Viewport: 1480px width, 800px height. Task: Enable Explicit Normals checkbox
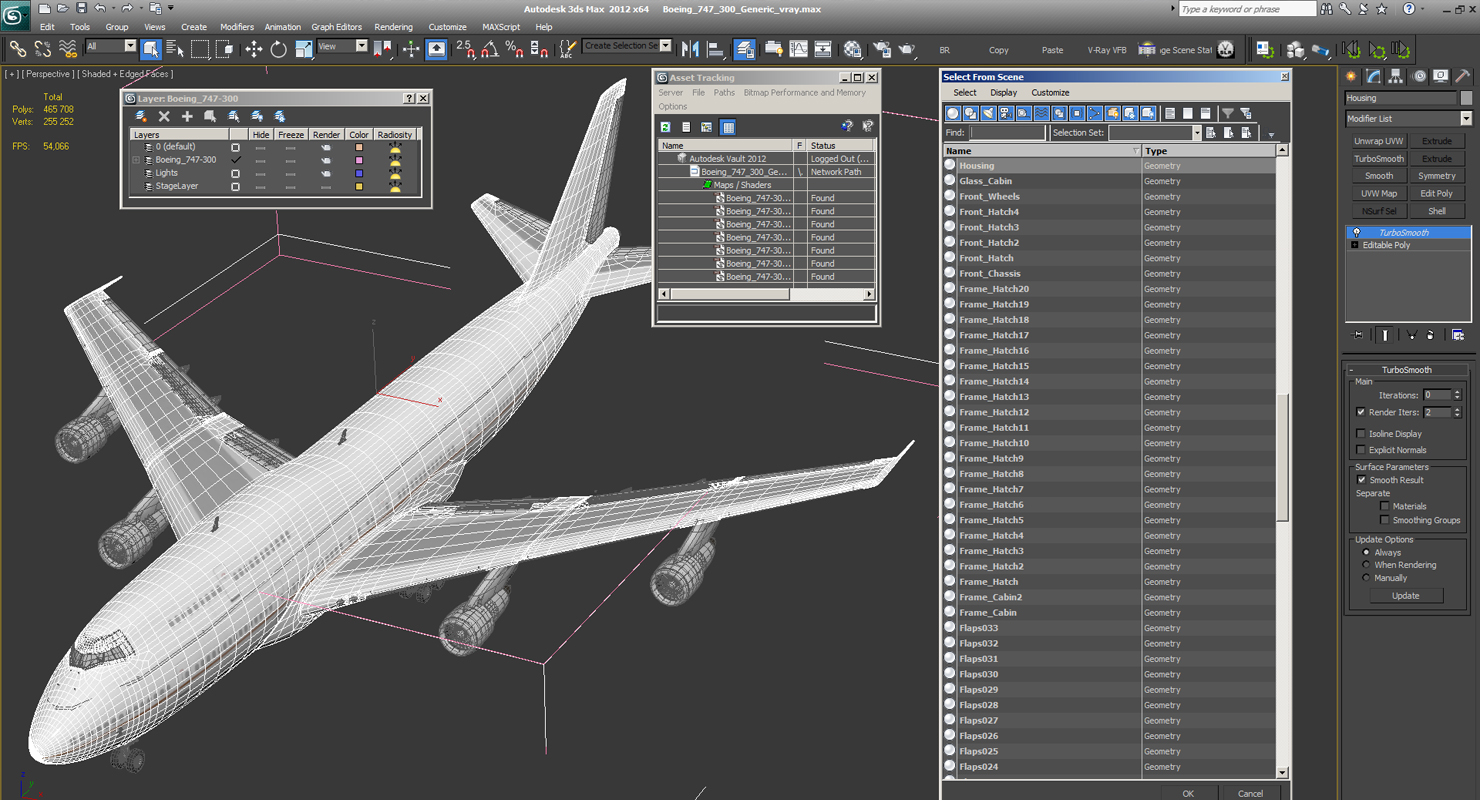pyautogui.click(x=1361, y=450)
